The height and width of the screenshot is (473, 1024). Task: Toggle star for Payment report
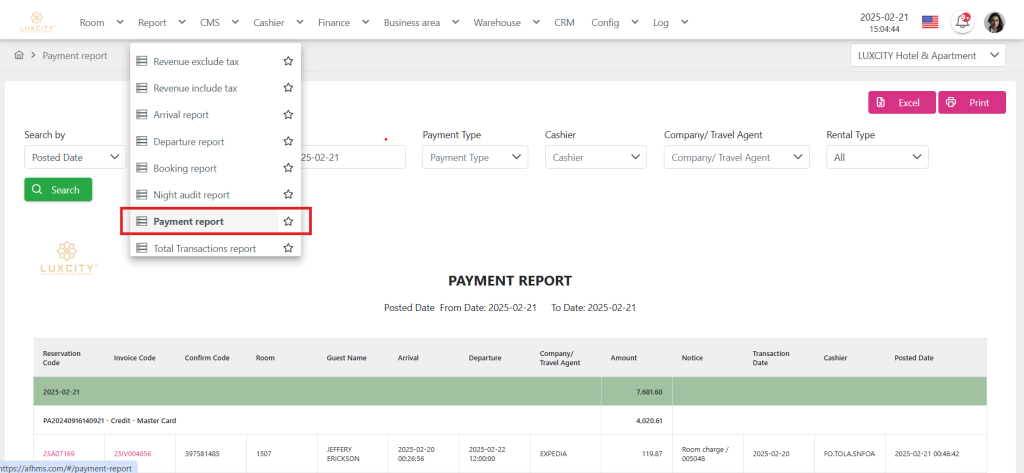pyautogui.click(x=288, y=221)
